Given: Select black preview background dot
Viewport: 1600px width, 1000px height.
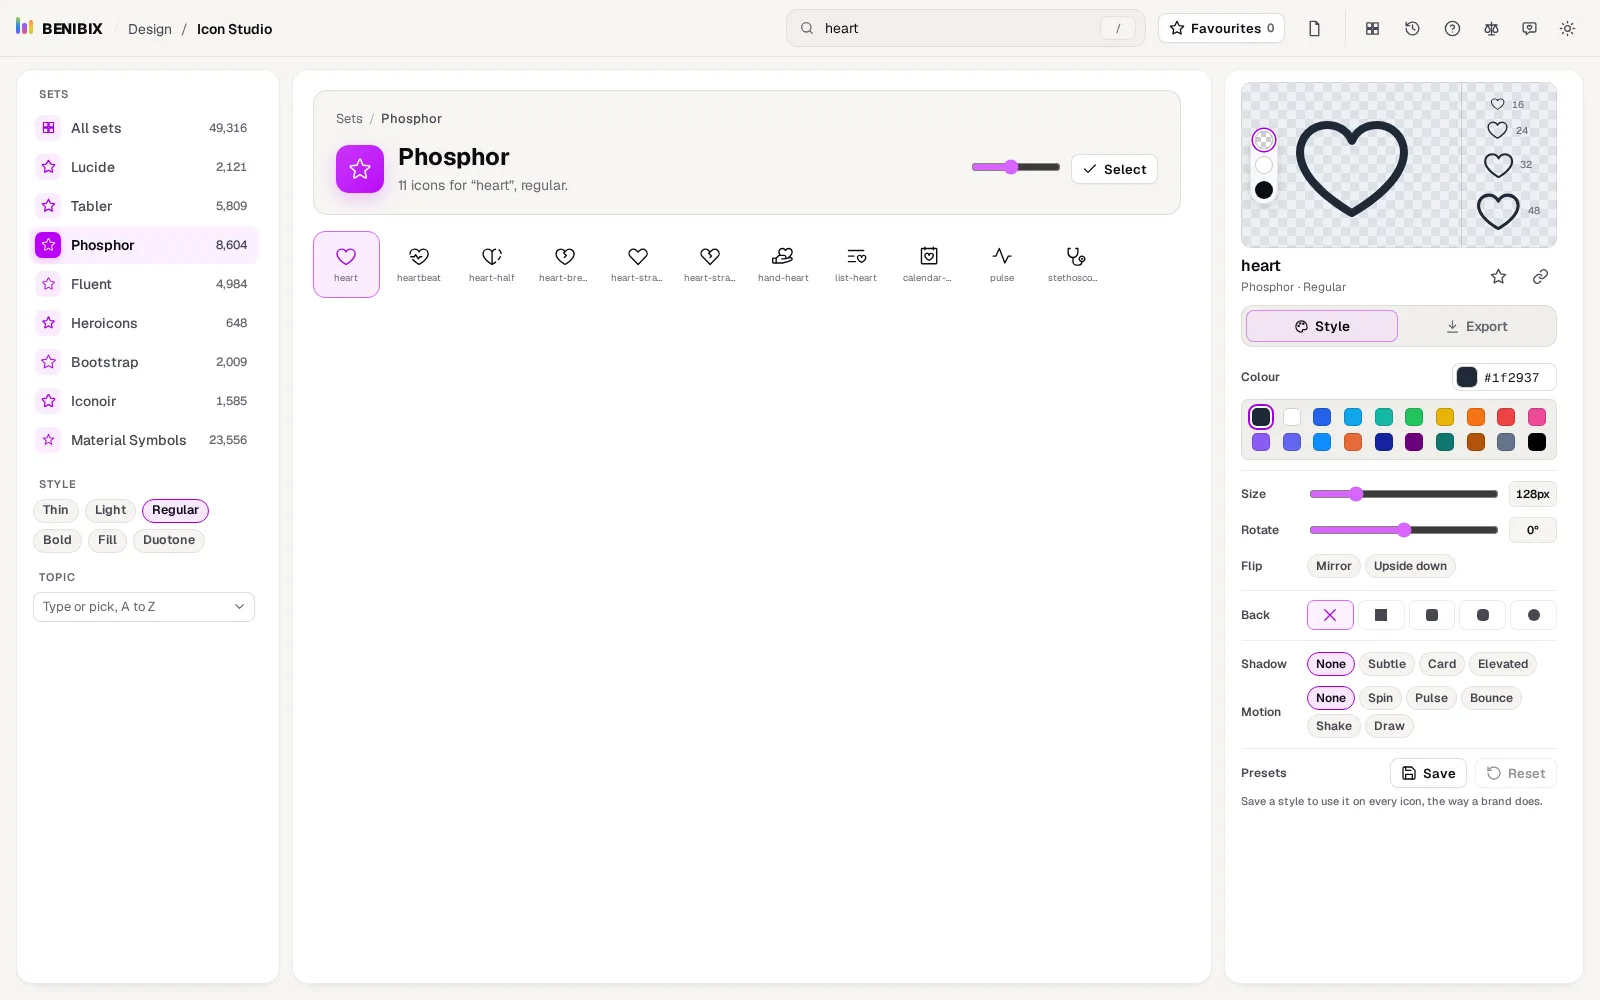Looking at the screenshot, I should point(1264,190).
